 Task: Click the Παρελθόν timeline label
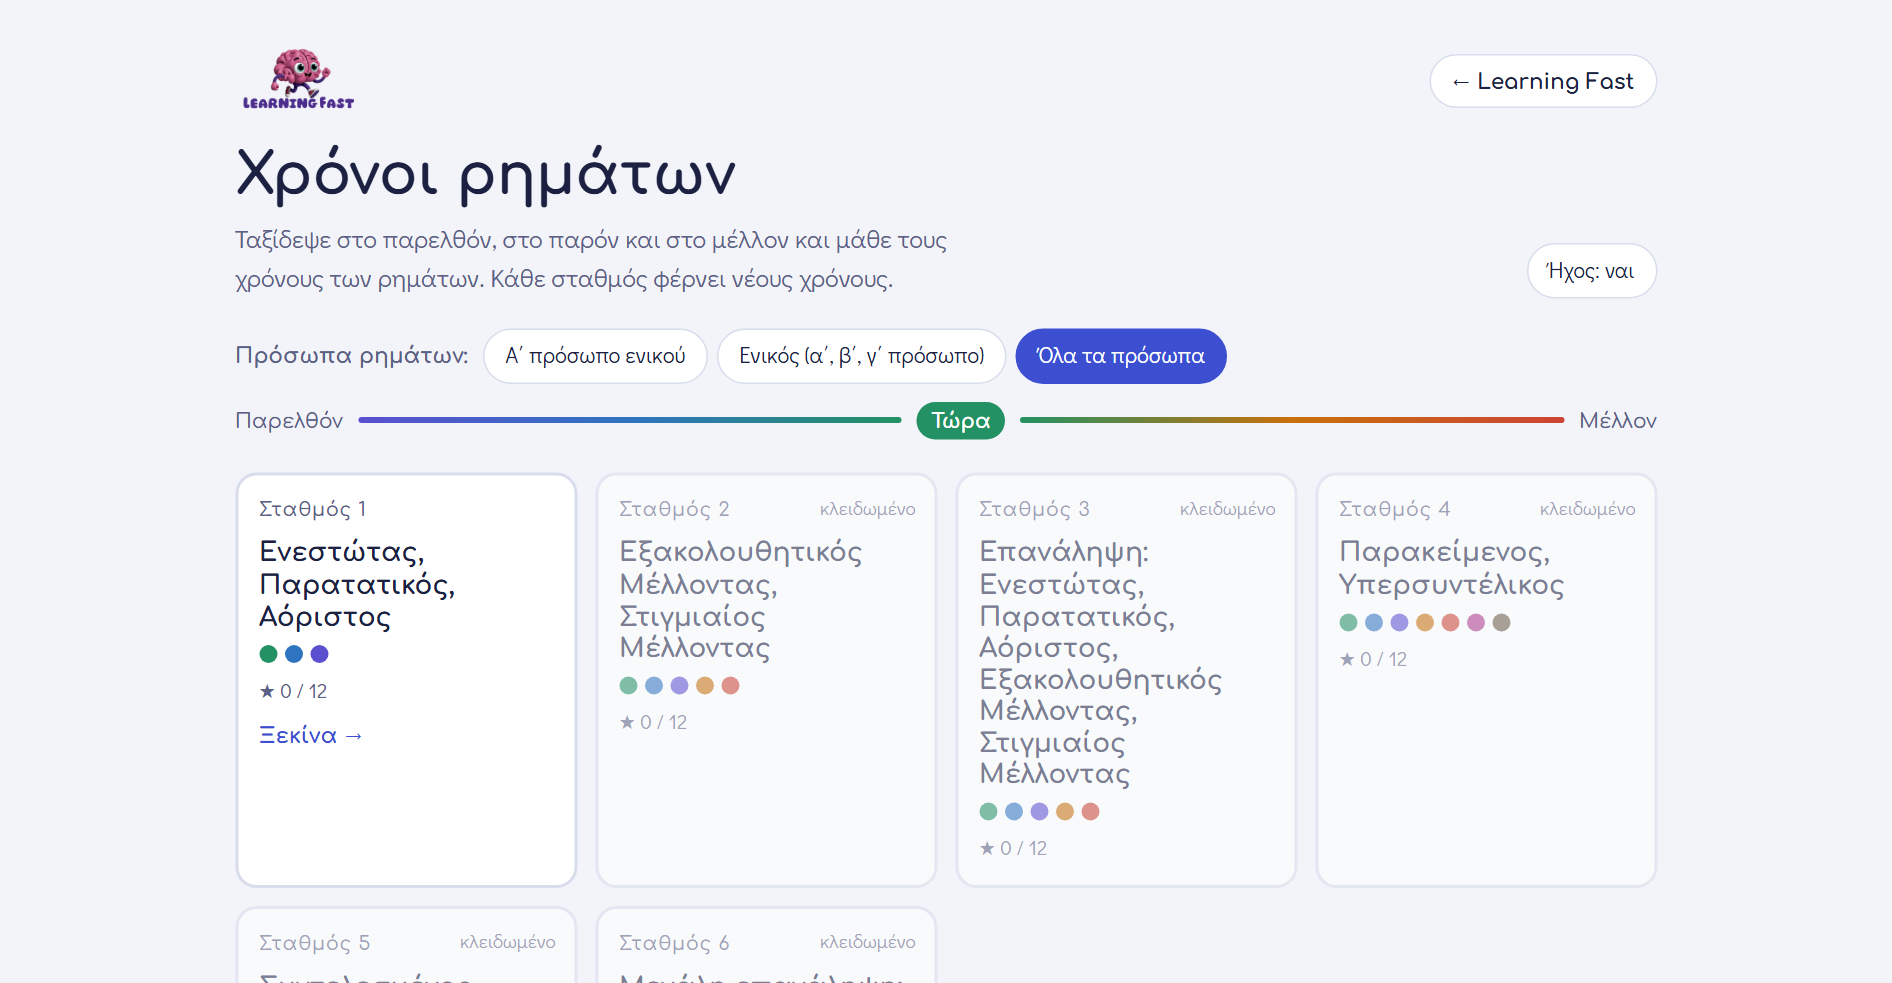click(x=289, y=421)
